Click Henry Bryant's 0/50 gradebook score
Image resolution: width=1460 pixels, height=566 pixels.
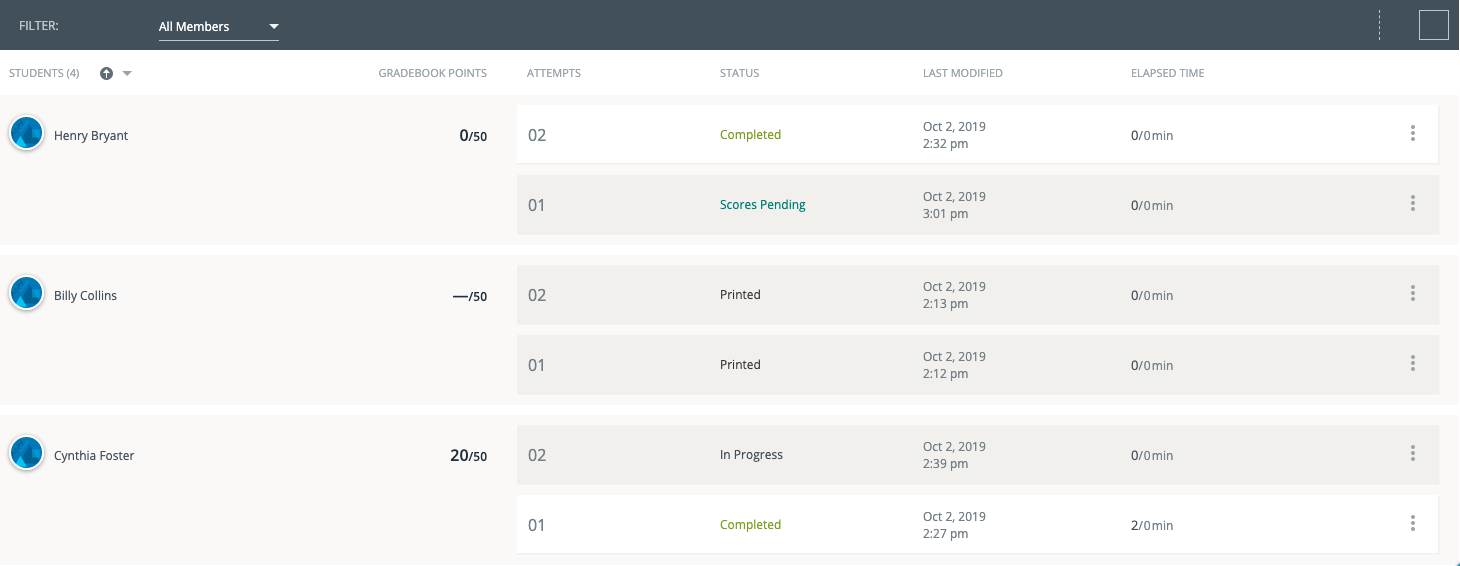pos(472,136)
